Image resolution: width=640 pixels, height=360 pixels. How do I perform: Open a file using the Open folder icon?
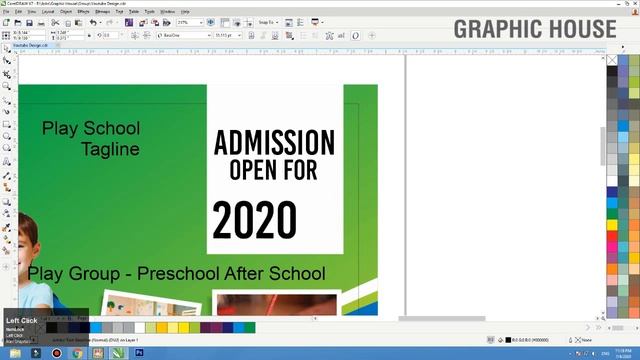tap(18, 23)
